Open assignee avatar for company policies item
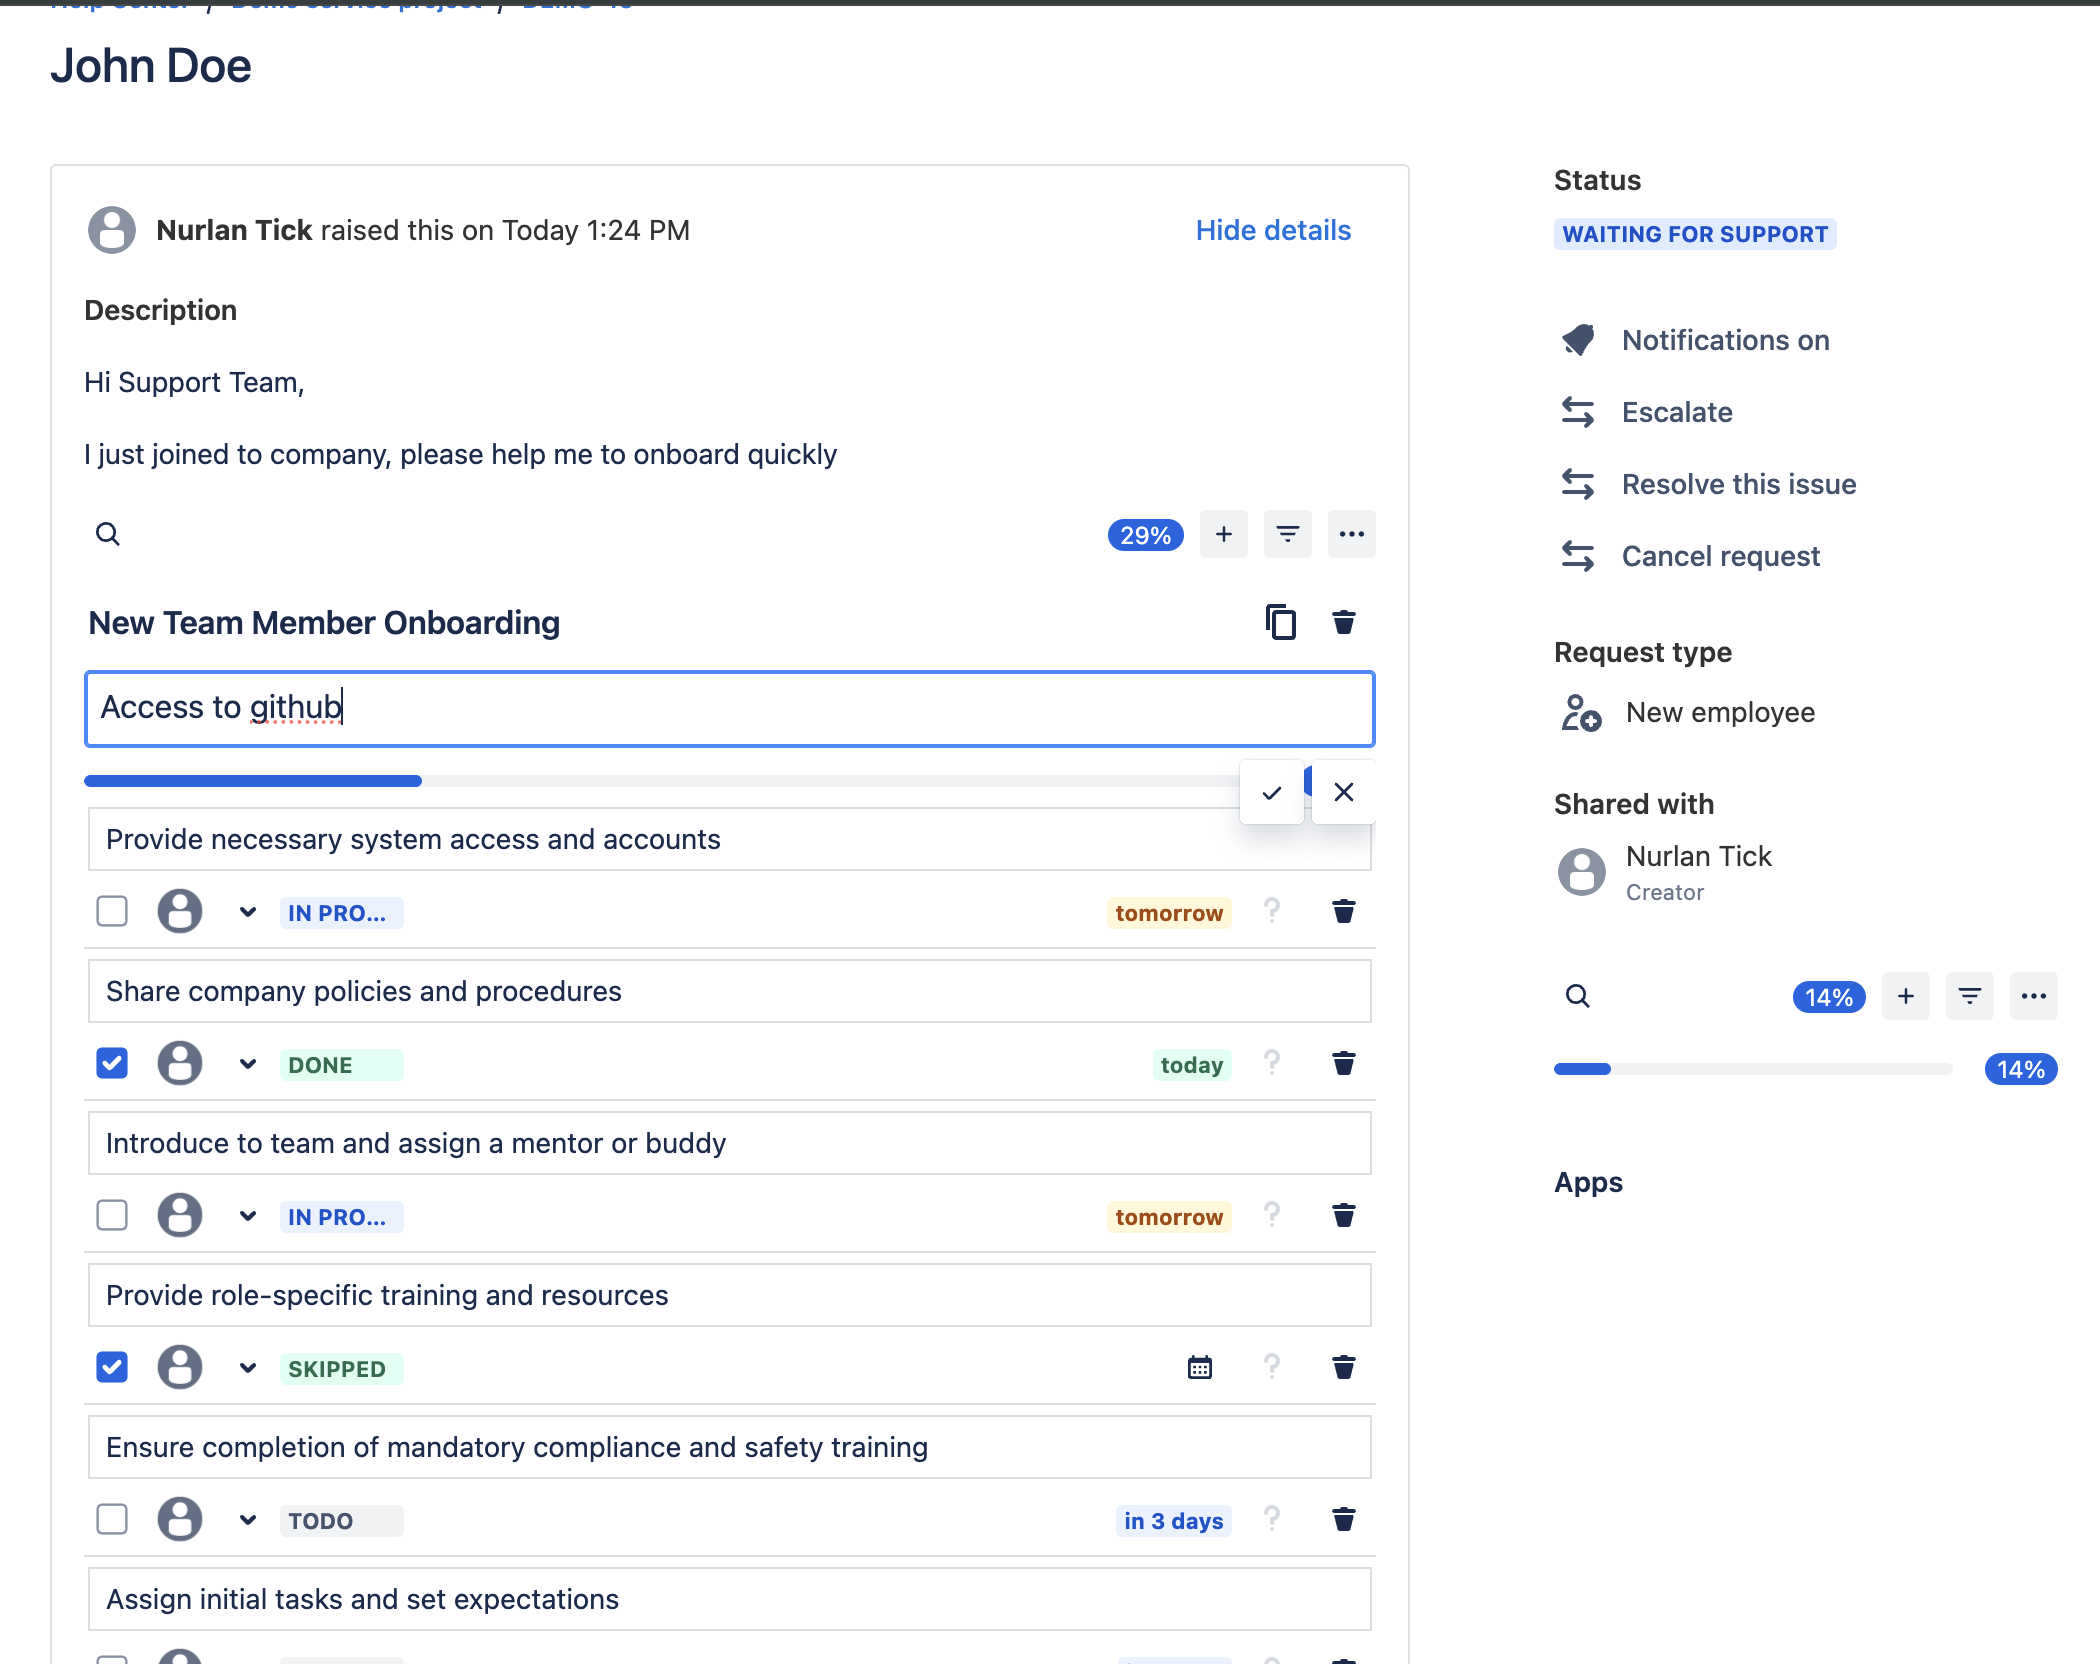 [x=180, y=1063]
